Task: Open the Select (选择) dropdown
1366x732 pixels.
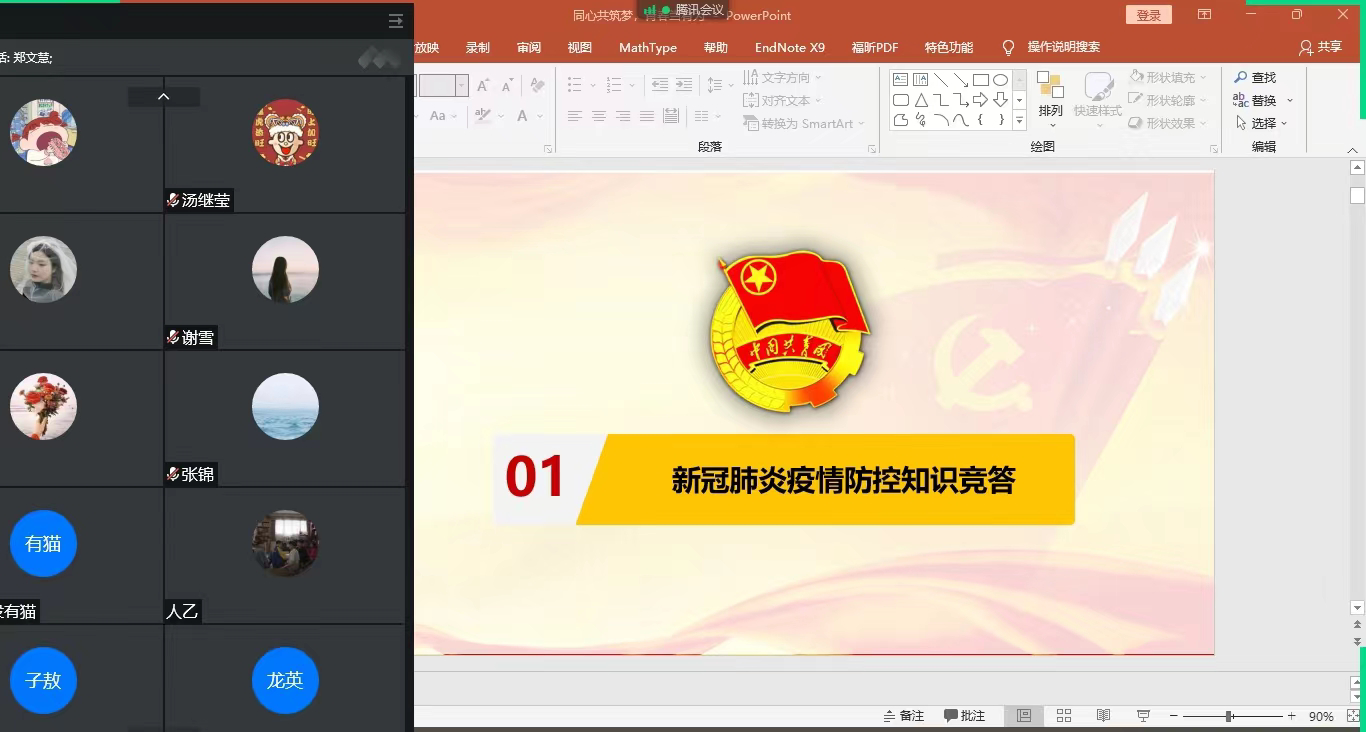Action: coord(1262,123)
